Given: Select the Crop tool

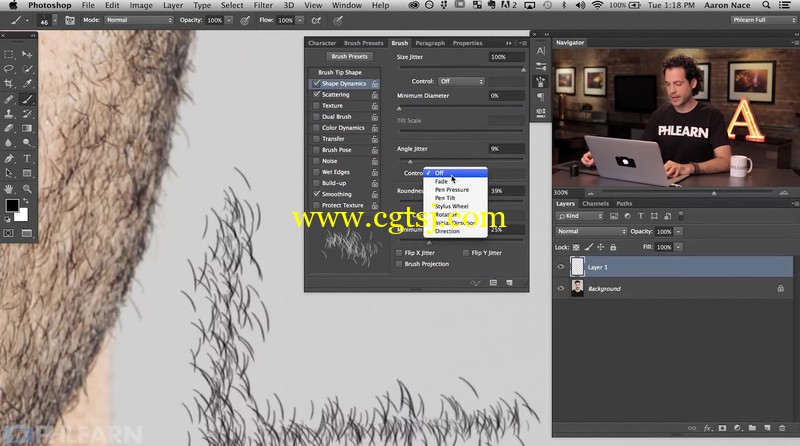Looking at the screenshot, I should pyautogui.click(x=9, y=83).
